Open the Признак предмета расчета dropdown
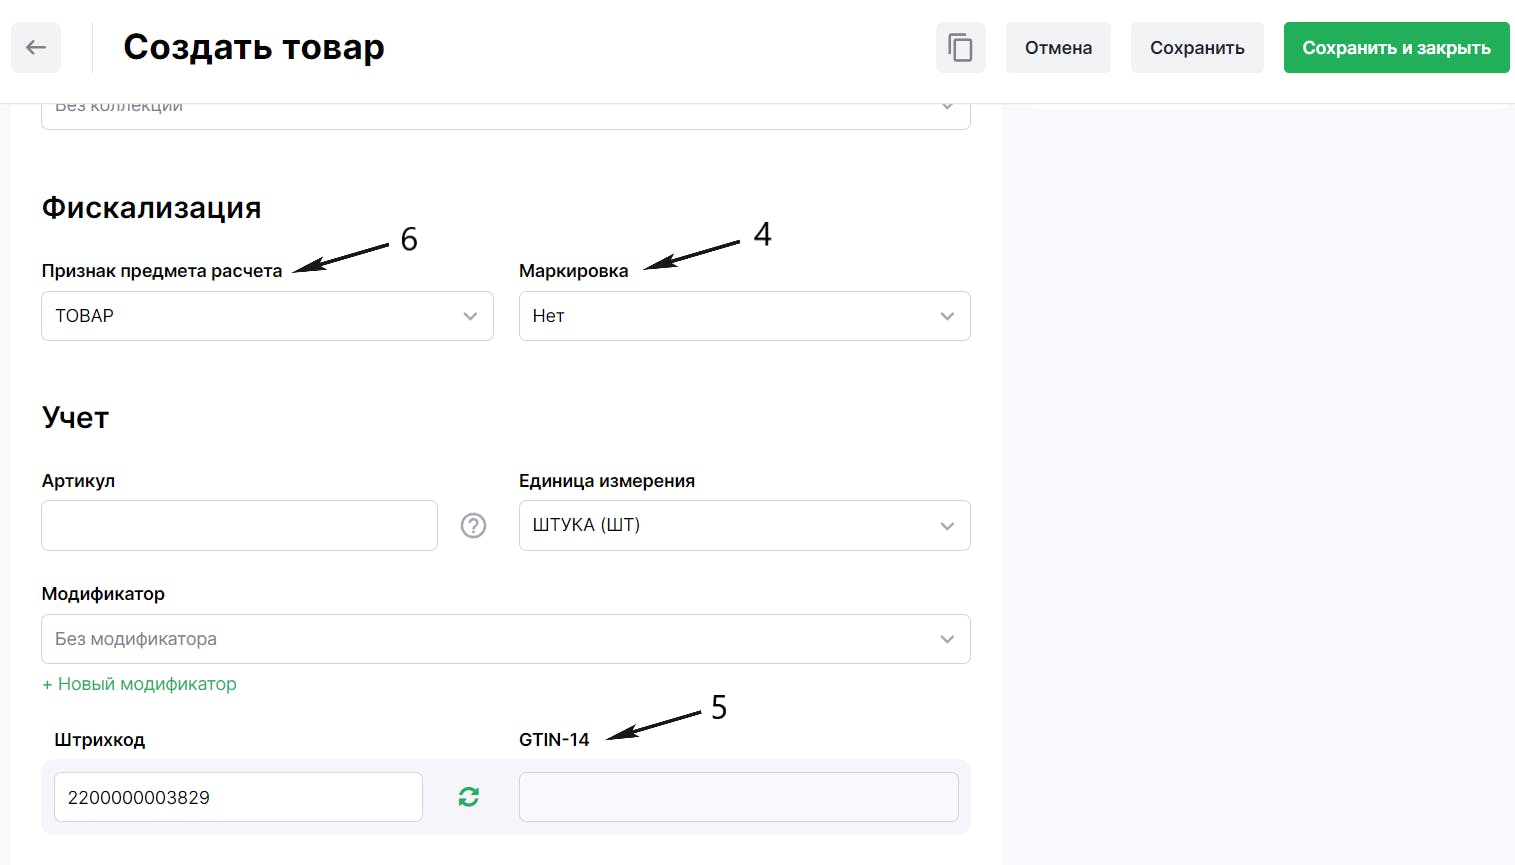1515x865 pixels. [x=267, y=316]
